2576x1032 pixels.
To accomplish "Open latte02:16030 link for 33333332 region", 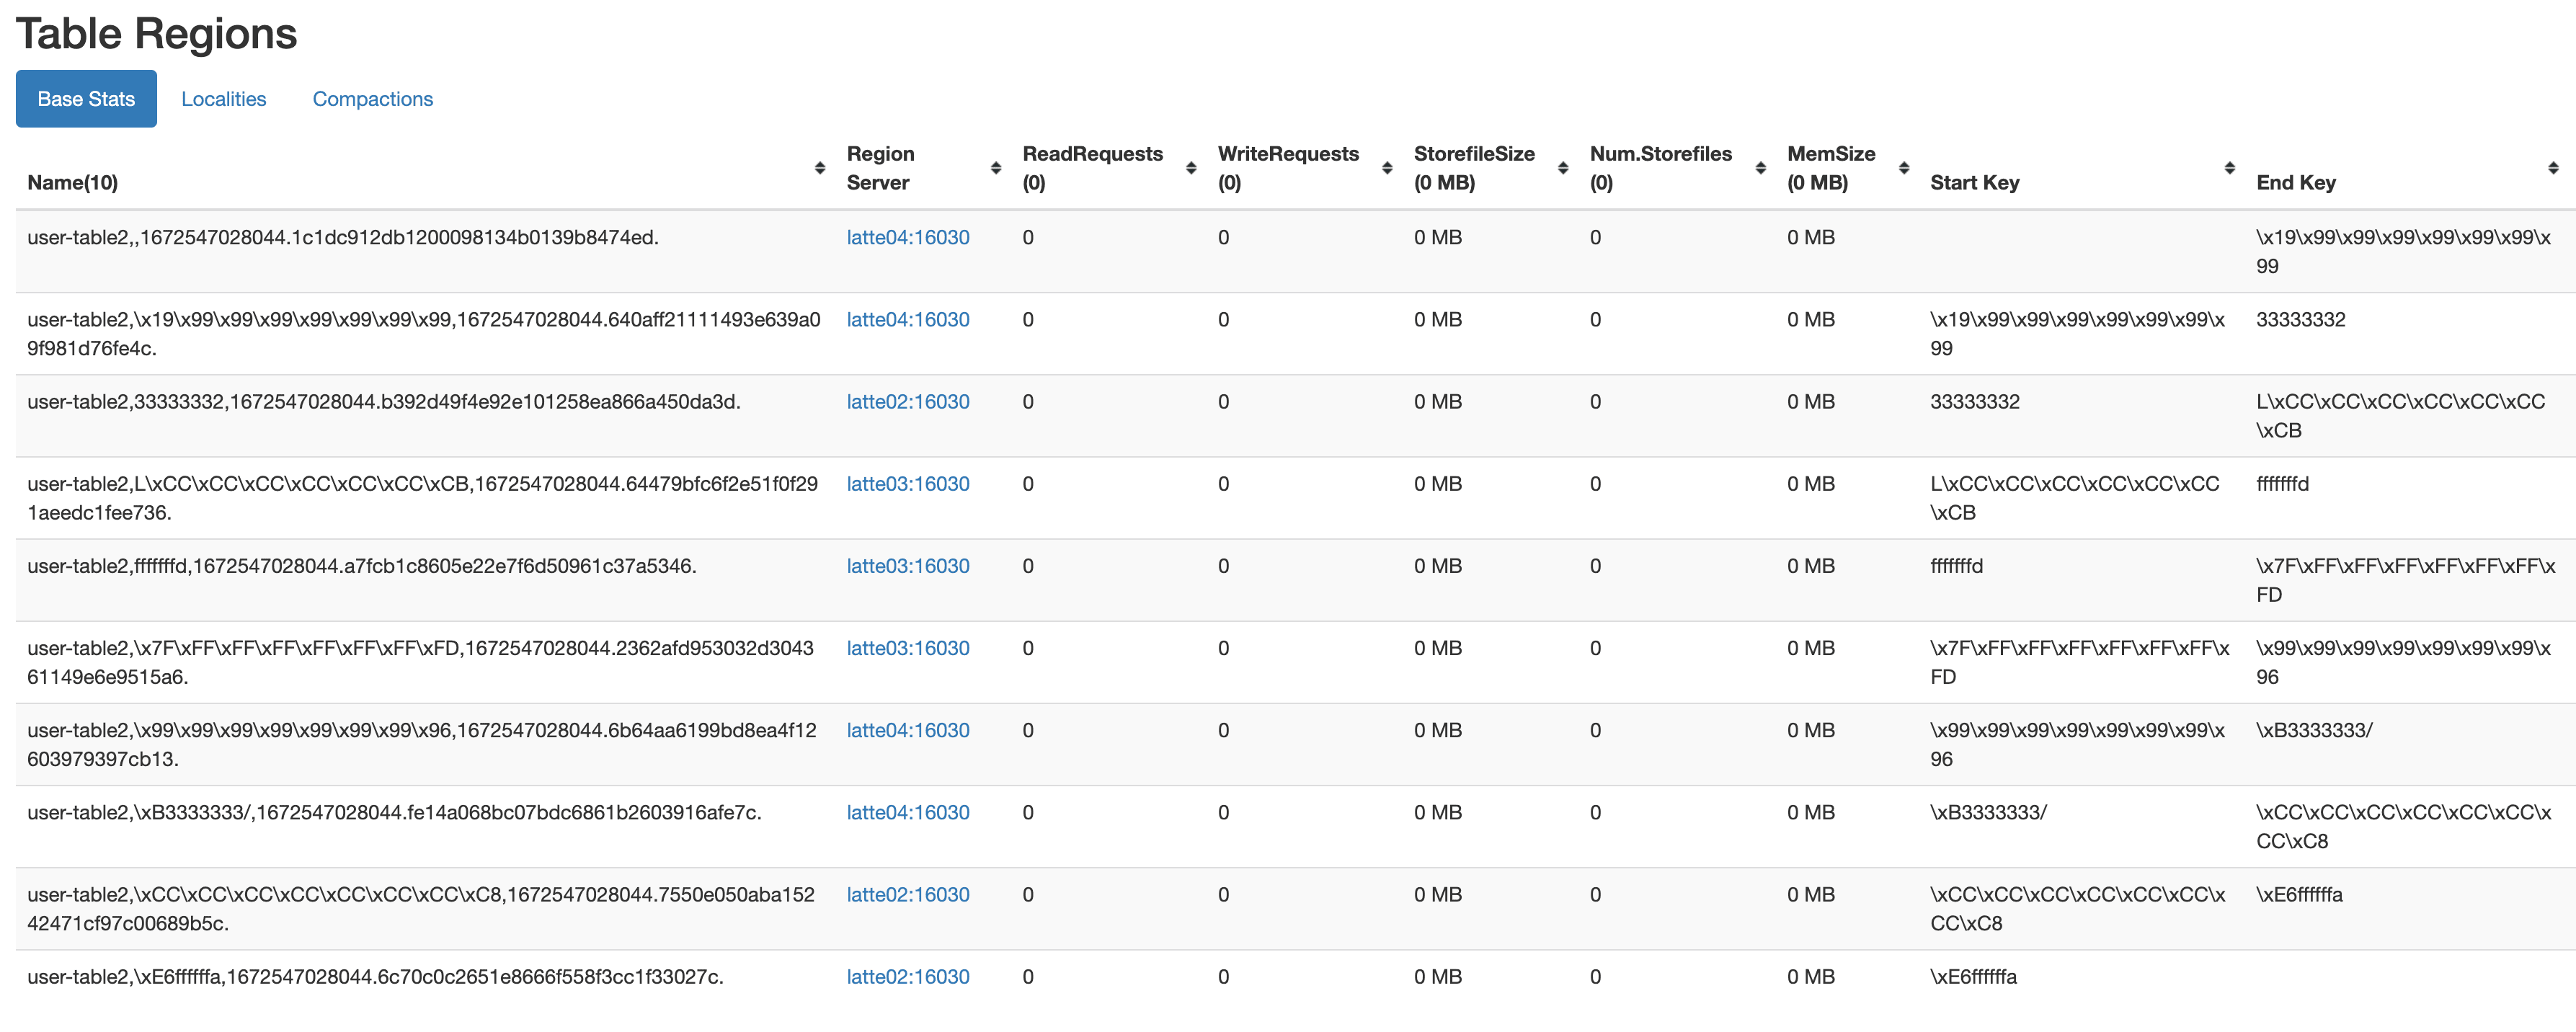I will tap(907, 402).
